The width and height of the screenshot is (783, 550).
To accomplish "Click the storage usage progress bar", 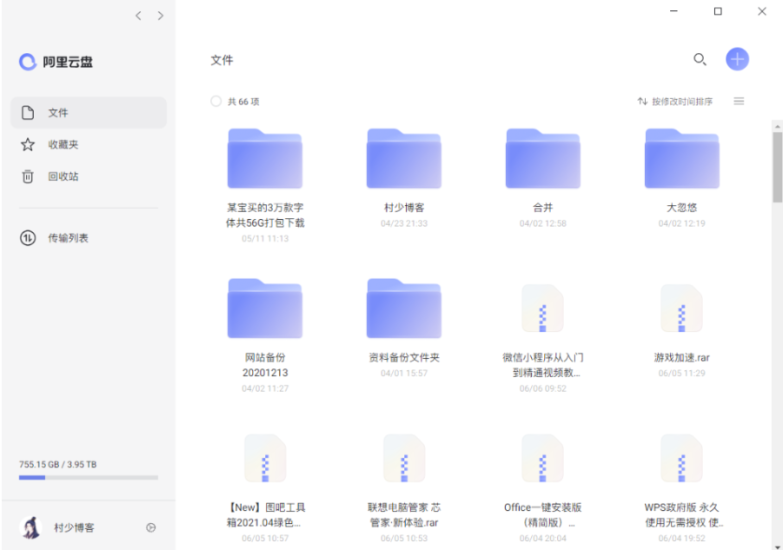I will pyautogui.click(x=88, y=478).
